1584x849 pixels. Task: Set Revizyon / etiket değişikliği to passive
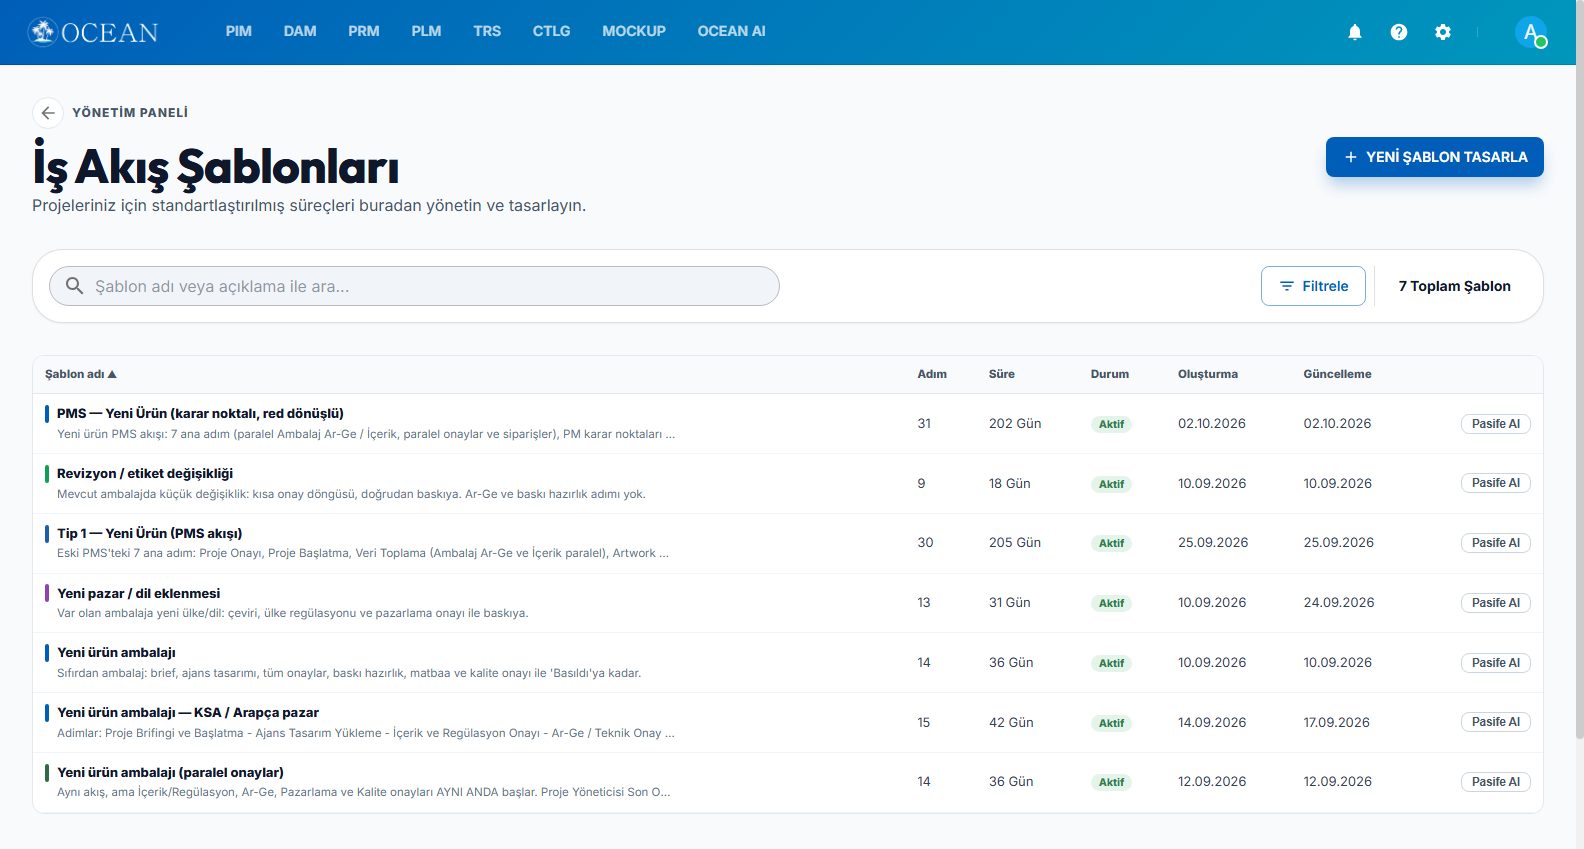[x=1496, y=483]
